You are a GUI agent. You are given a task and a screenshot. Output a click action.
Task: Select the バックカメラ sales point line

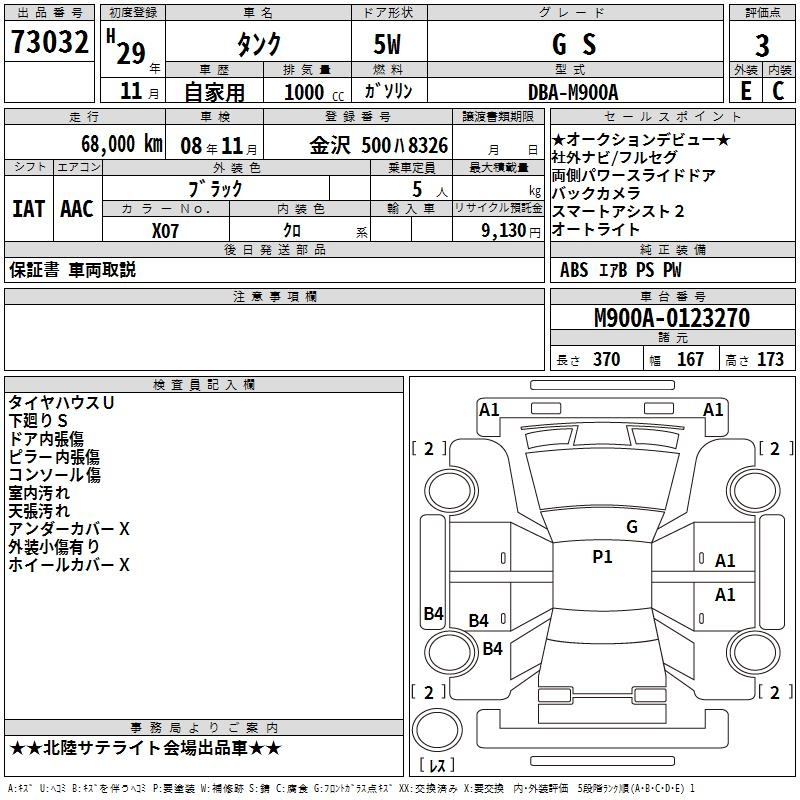tap(600, 193)
